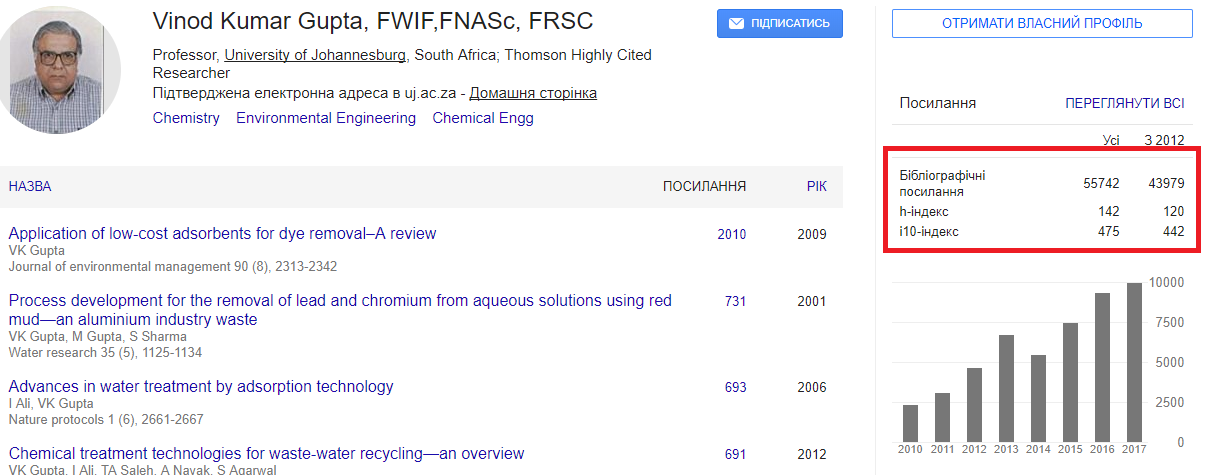Click the ОТРИМАТИ ВЛАСНИЙ ПРОФІЛЬ button
The height and width of the screenshot is (475, 1213).
[1042, 23]
